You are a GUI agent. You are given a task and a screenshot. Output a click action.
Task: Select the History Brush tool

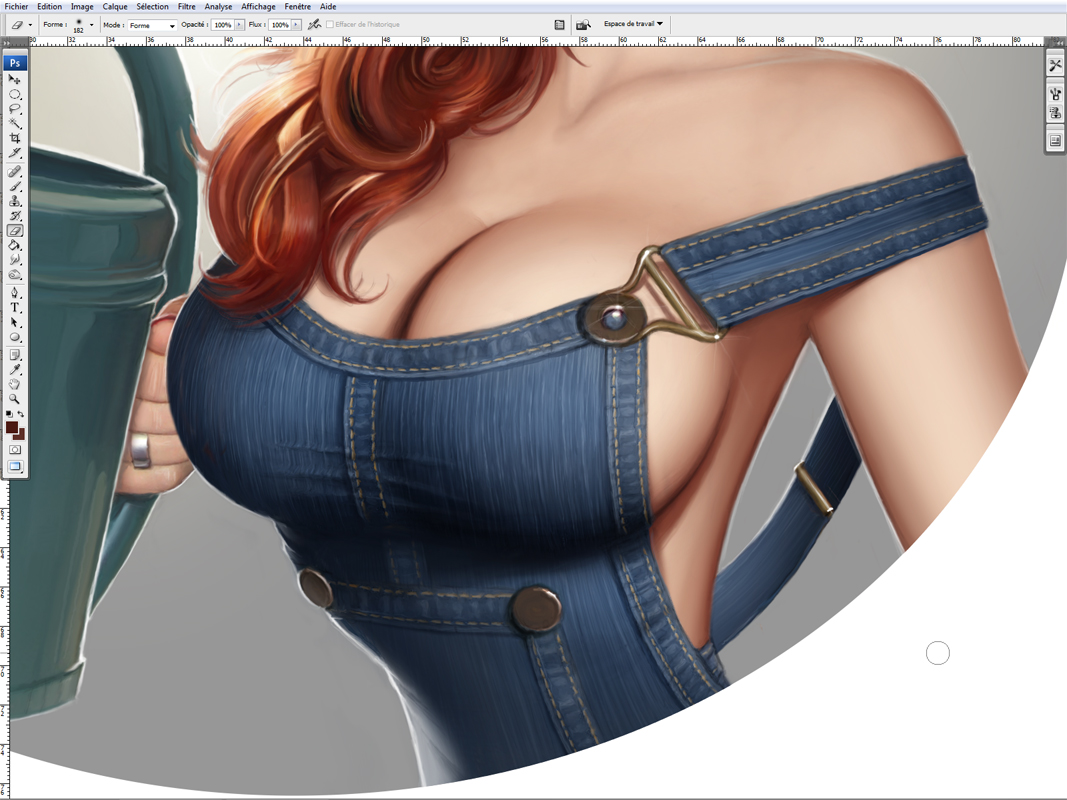(x=14, y=216)
